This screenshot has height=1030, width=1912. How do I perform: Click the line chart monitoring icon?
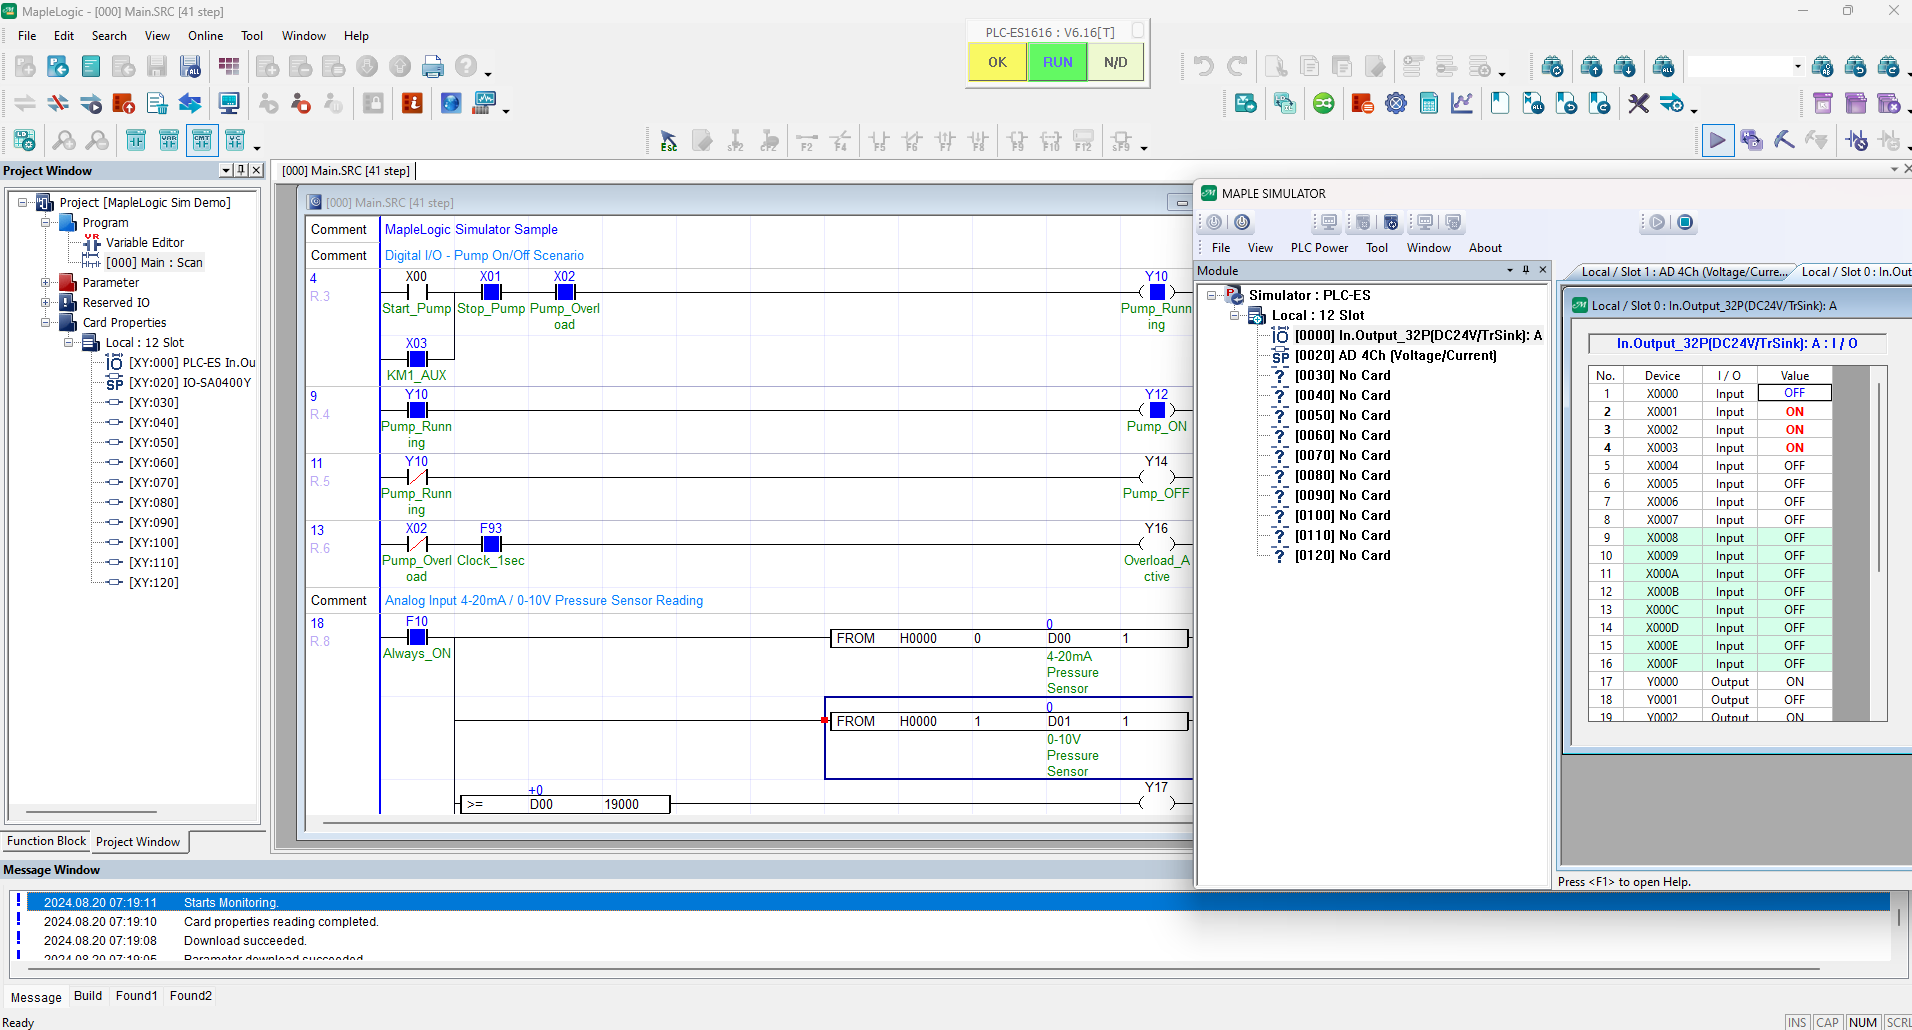(1461, 103)
